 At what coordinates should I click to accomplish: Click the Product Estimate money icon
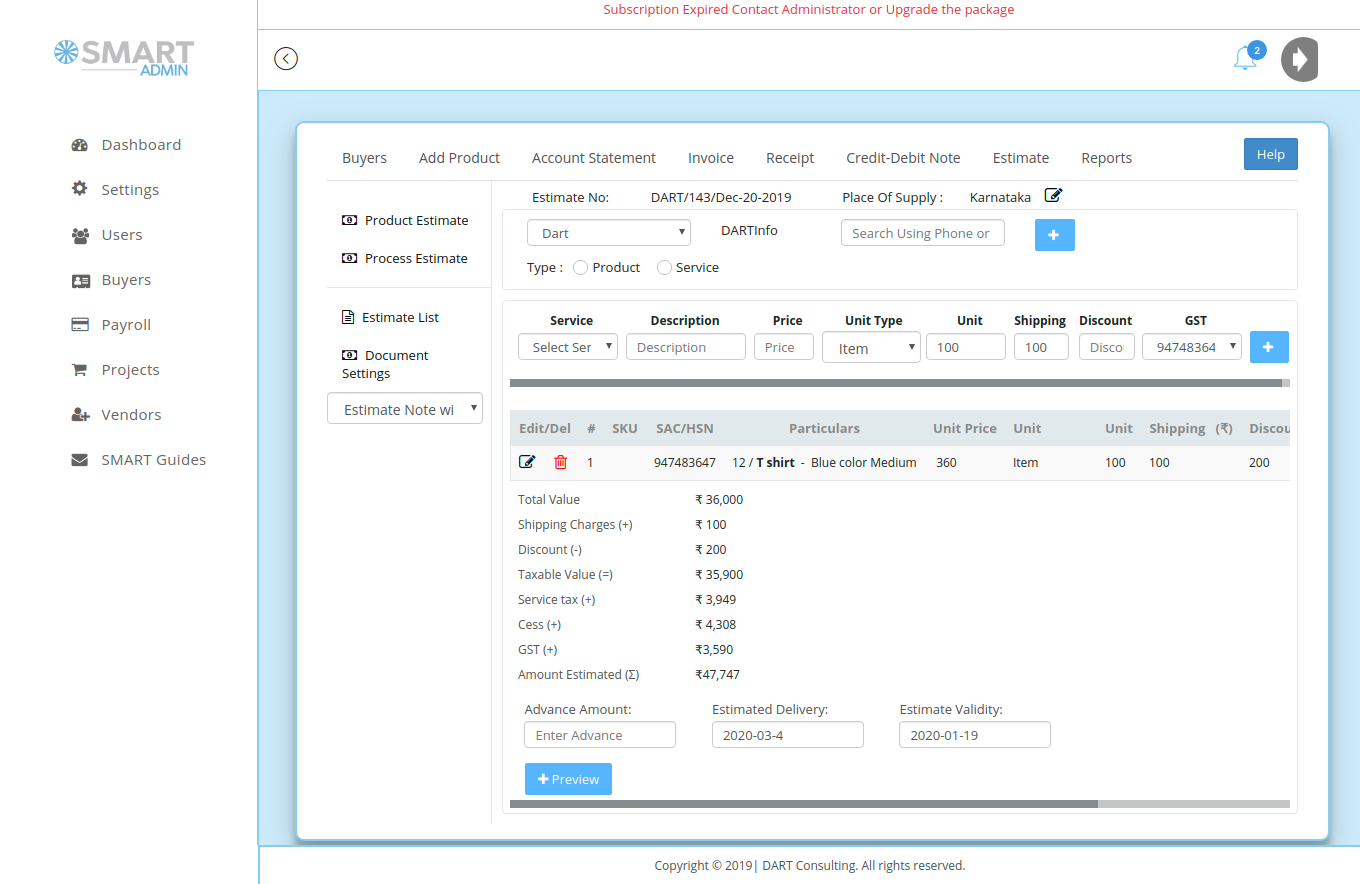tap(349, 220)
